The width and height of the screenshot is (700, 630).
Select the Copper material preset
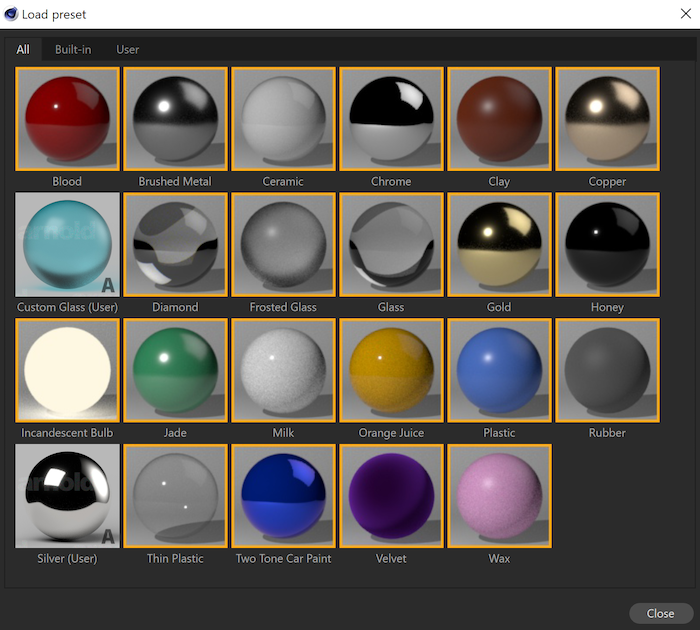607,119
